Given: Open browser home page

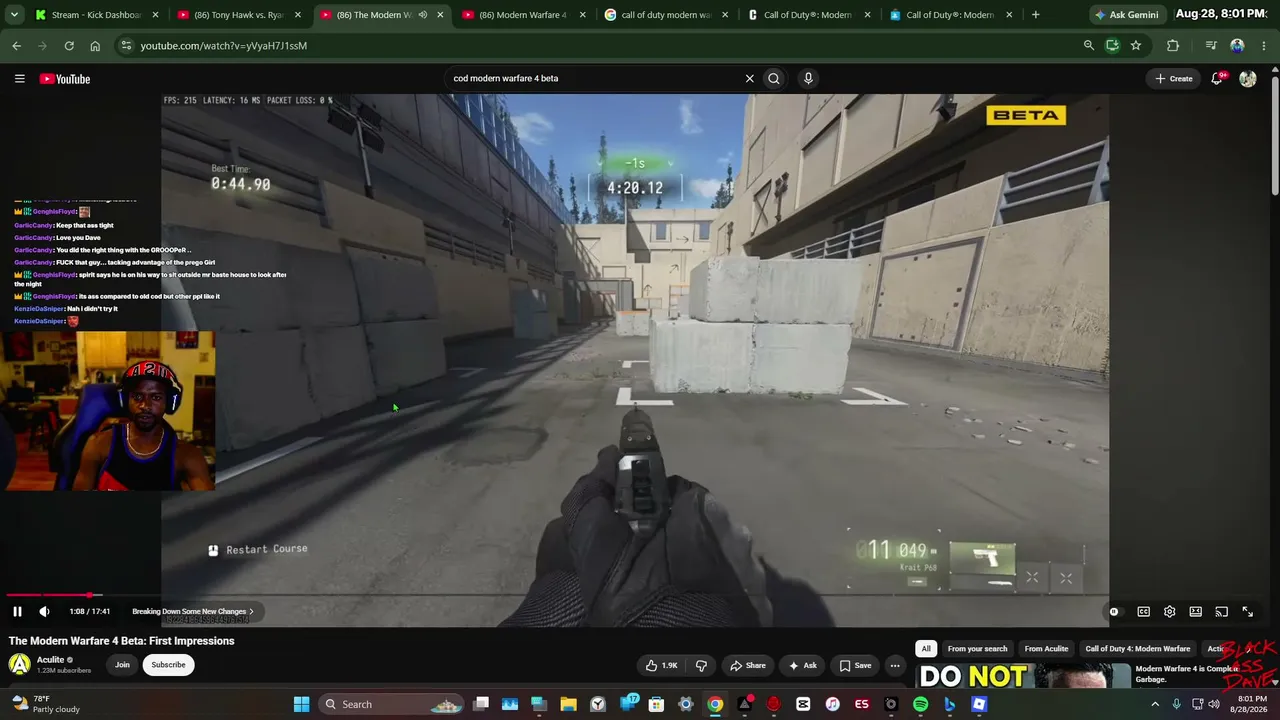Looking at the screenshot, I should (x=95, y=45).
